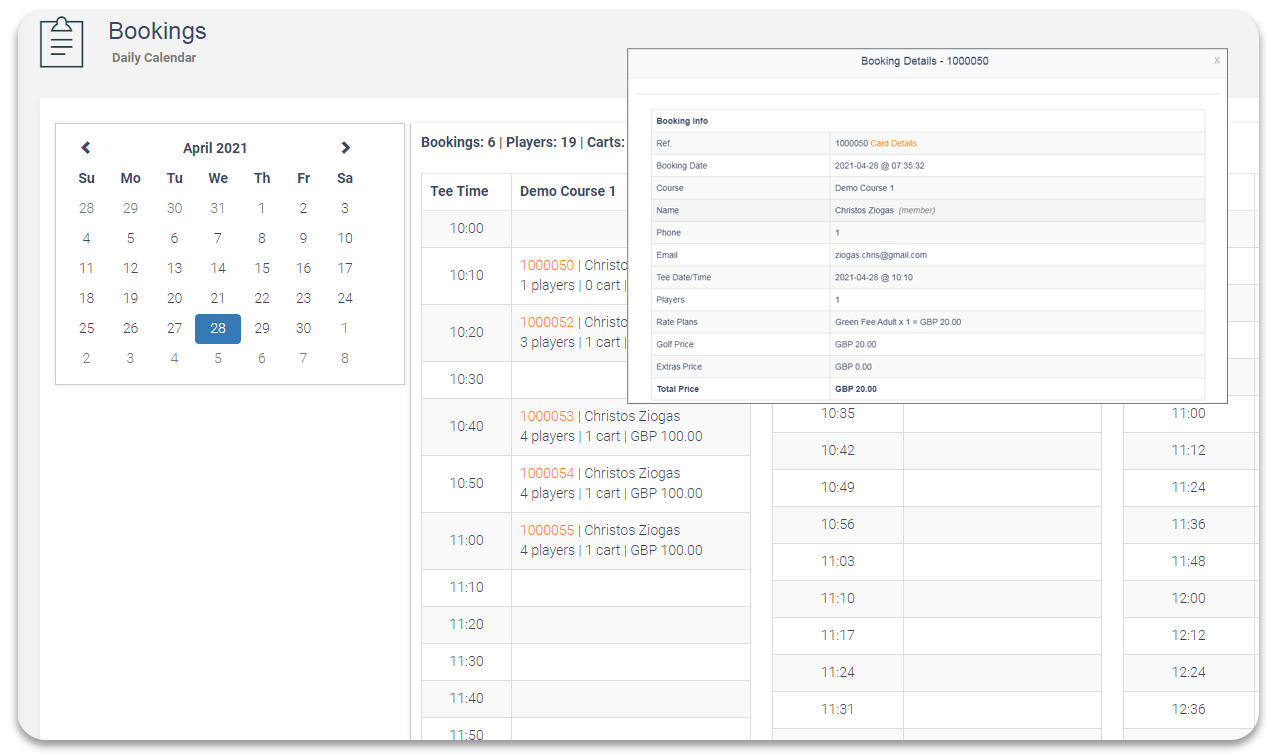Click the 11:40 tee time slot
The height and width of the screenshot is (756, 1283).
point(466,698)
